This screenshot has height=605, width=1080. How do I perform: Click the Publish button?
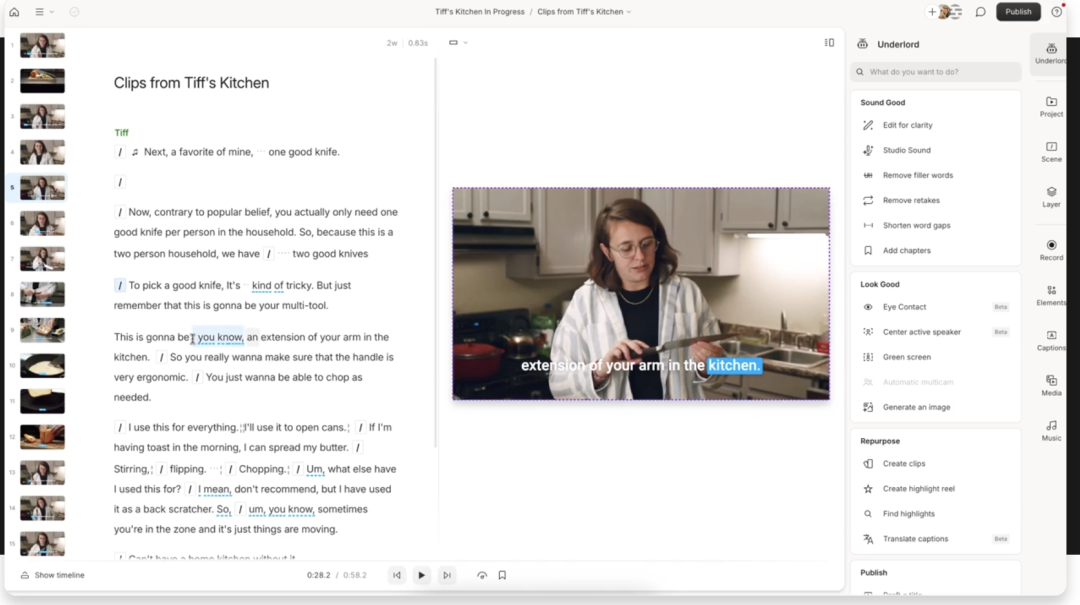point(1017,12)
